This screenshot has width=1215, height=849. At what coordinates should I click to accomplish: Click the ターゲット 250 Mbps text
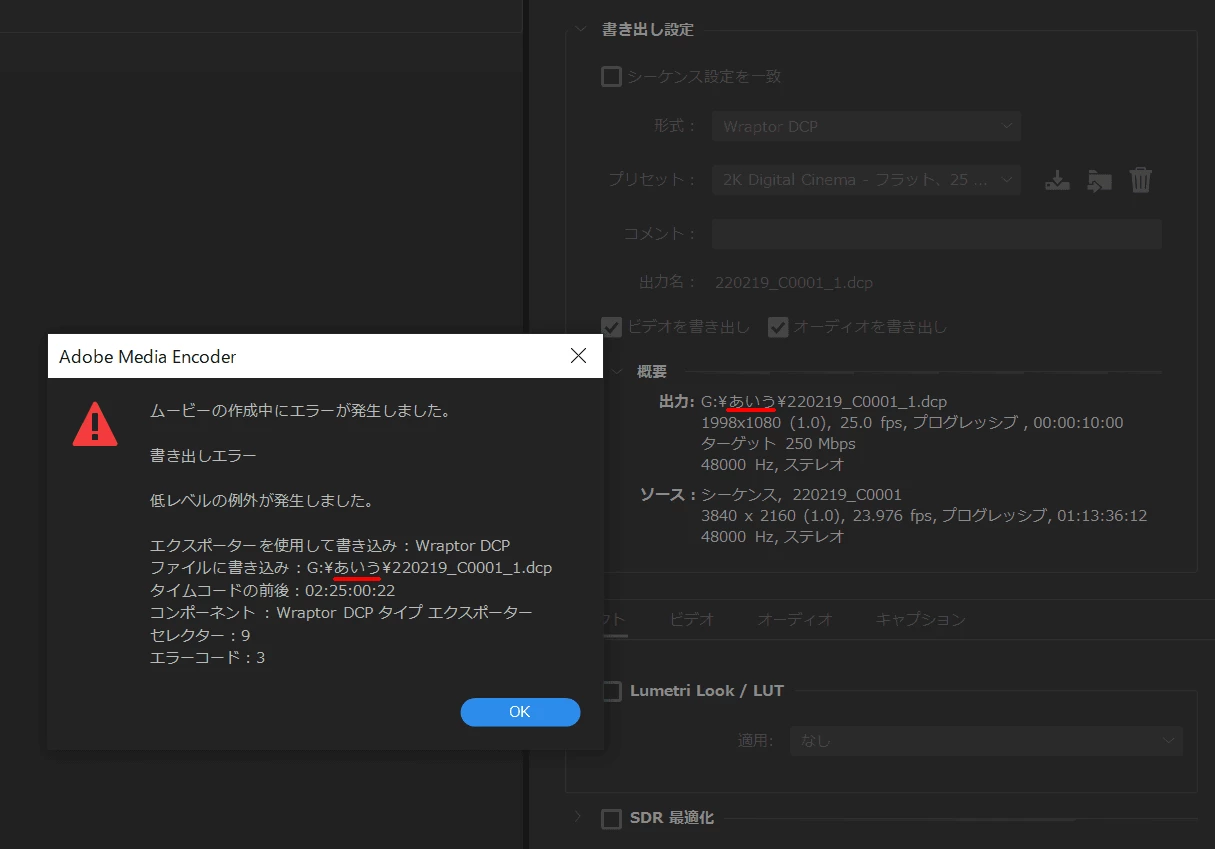pyautogui.click(x=778, y=443)
